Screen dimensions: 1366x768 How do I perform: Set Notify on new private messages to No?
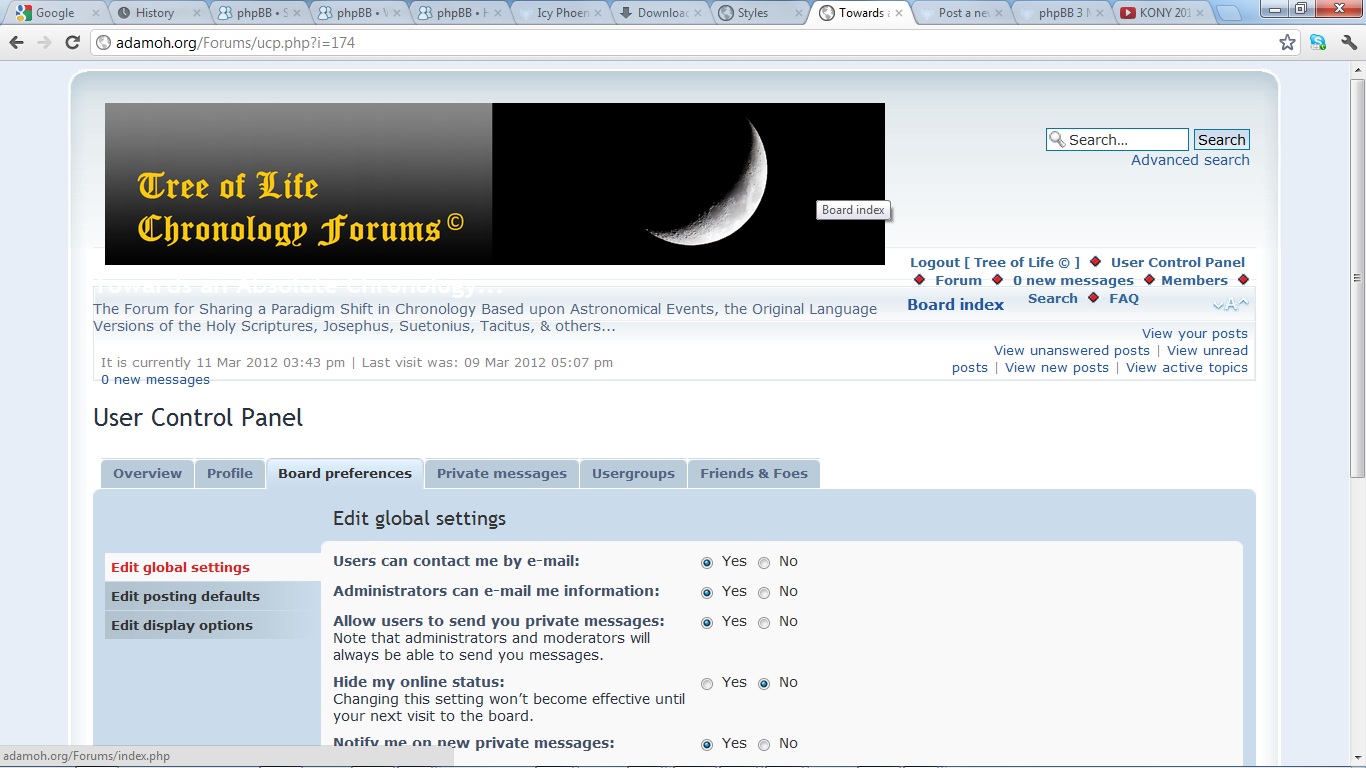pos(764,745)
